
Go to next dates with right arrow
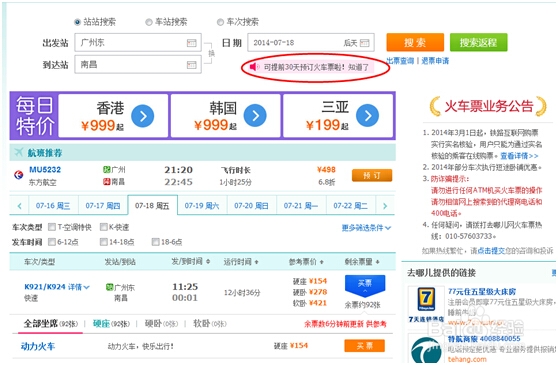(x=385, y=206)
